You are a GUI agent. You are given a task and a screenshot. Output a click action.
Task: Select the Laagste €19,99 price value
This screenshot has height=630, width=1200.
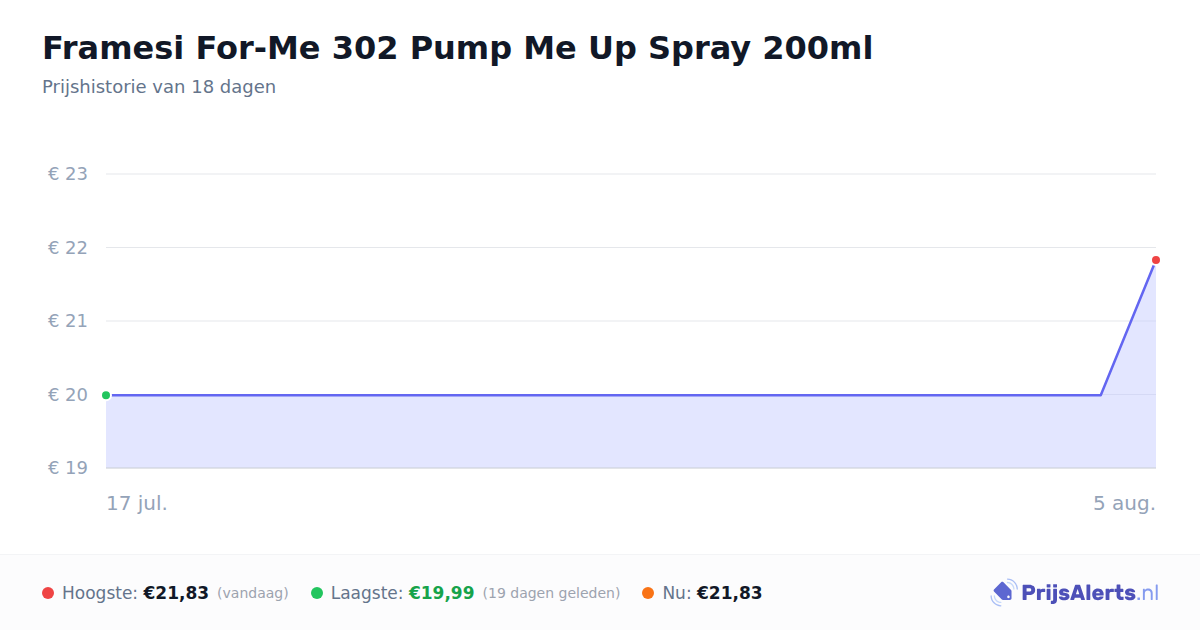[441, 593]
